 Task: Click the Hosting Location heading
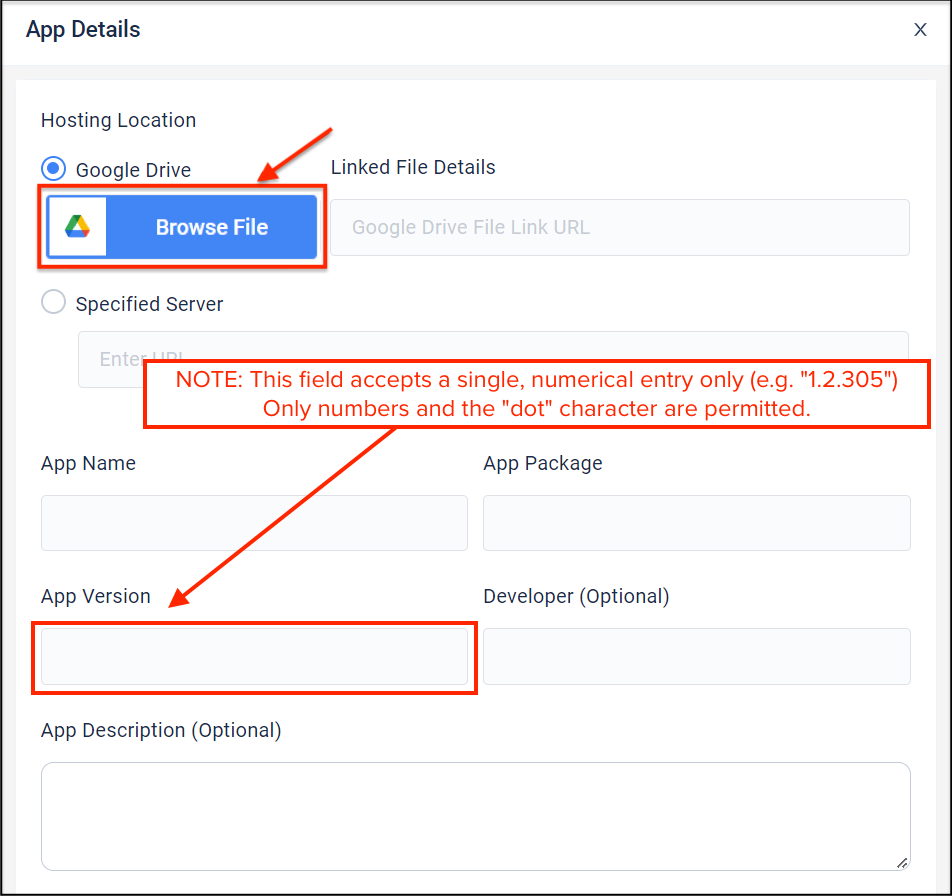(118, 120)
